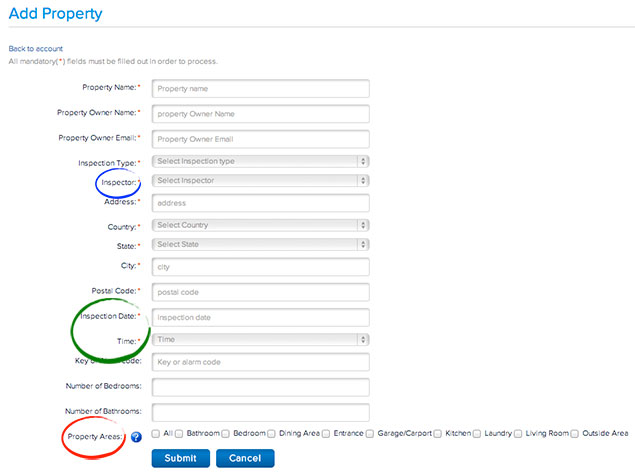This screenshot has width=635, height=475.
Task: Click the Key or alarm code field
Action: point(260,362)
